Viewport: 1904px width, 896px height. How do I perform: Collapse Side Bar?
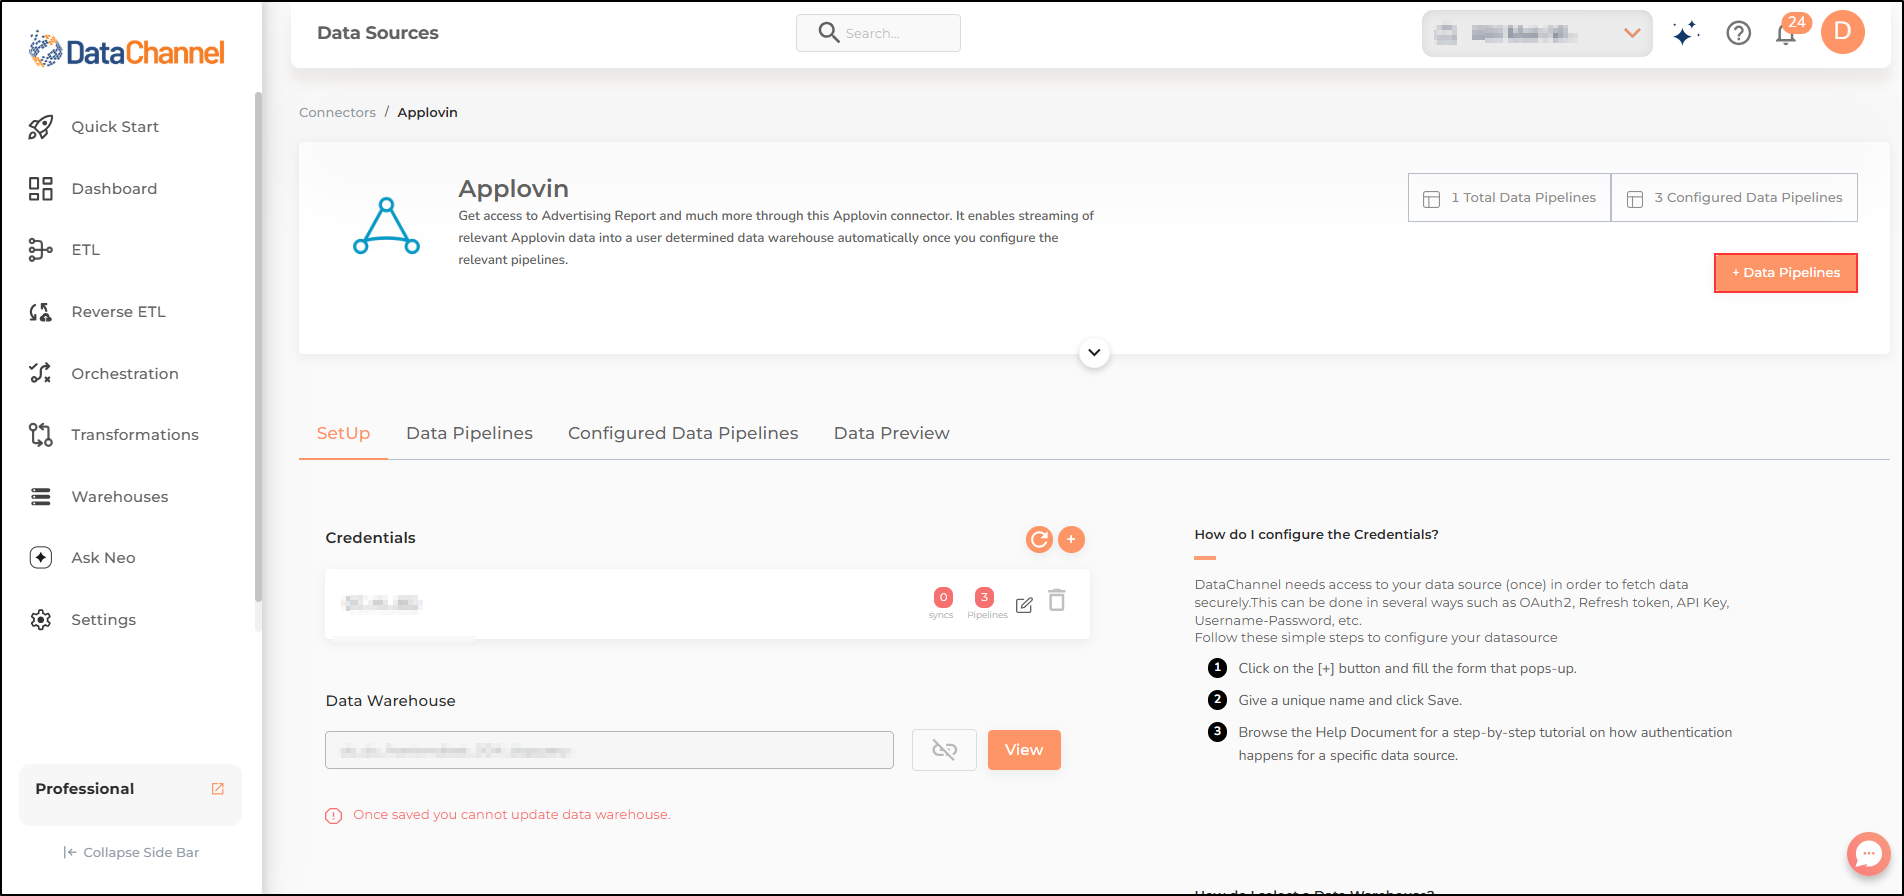point(131,853)
